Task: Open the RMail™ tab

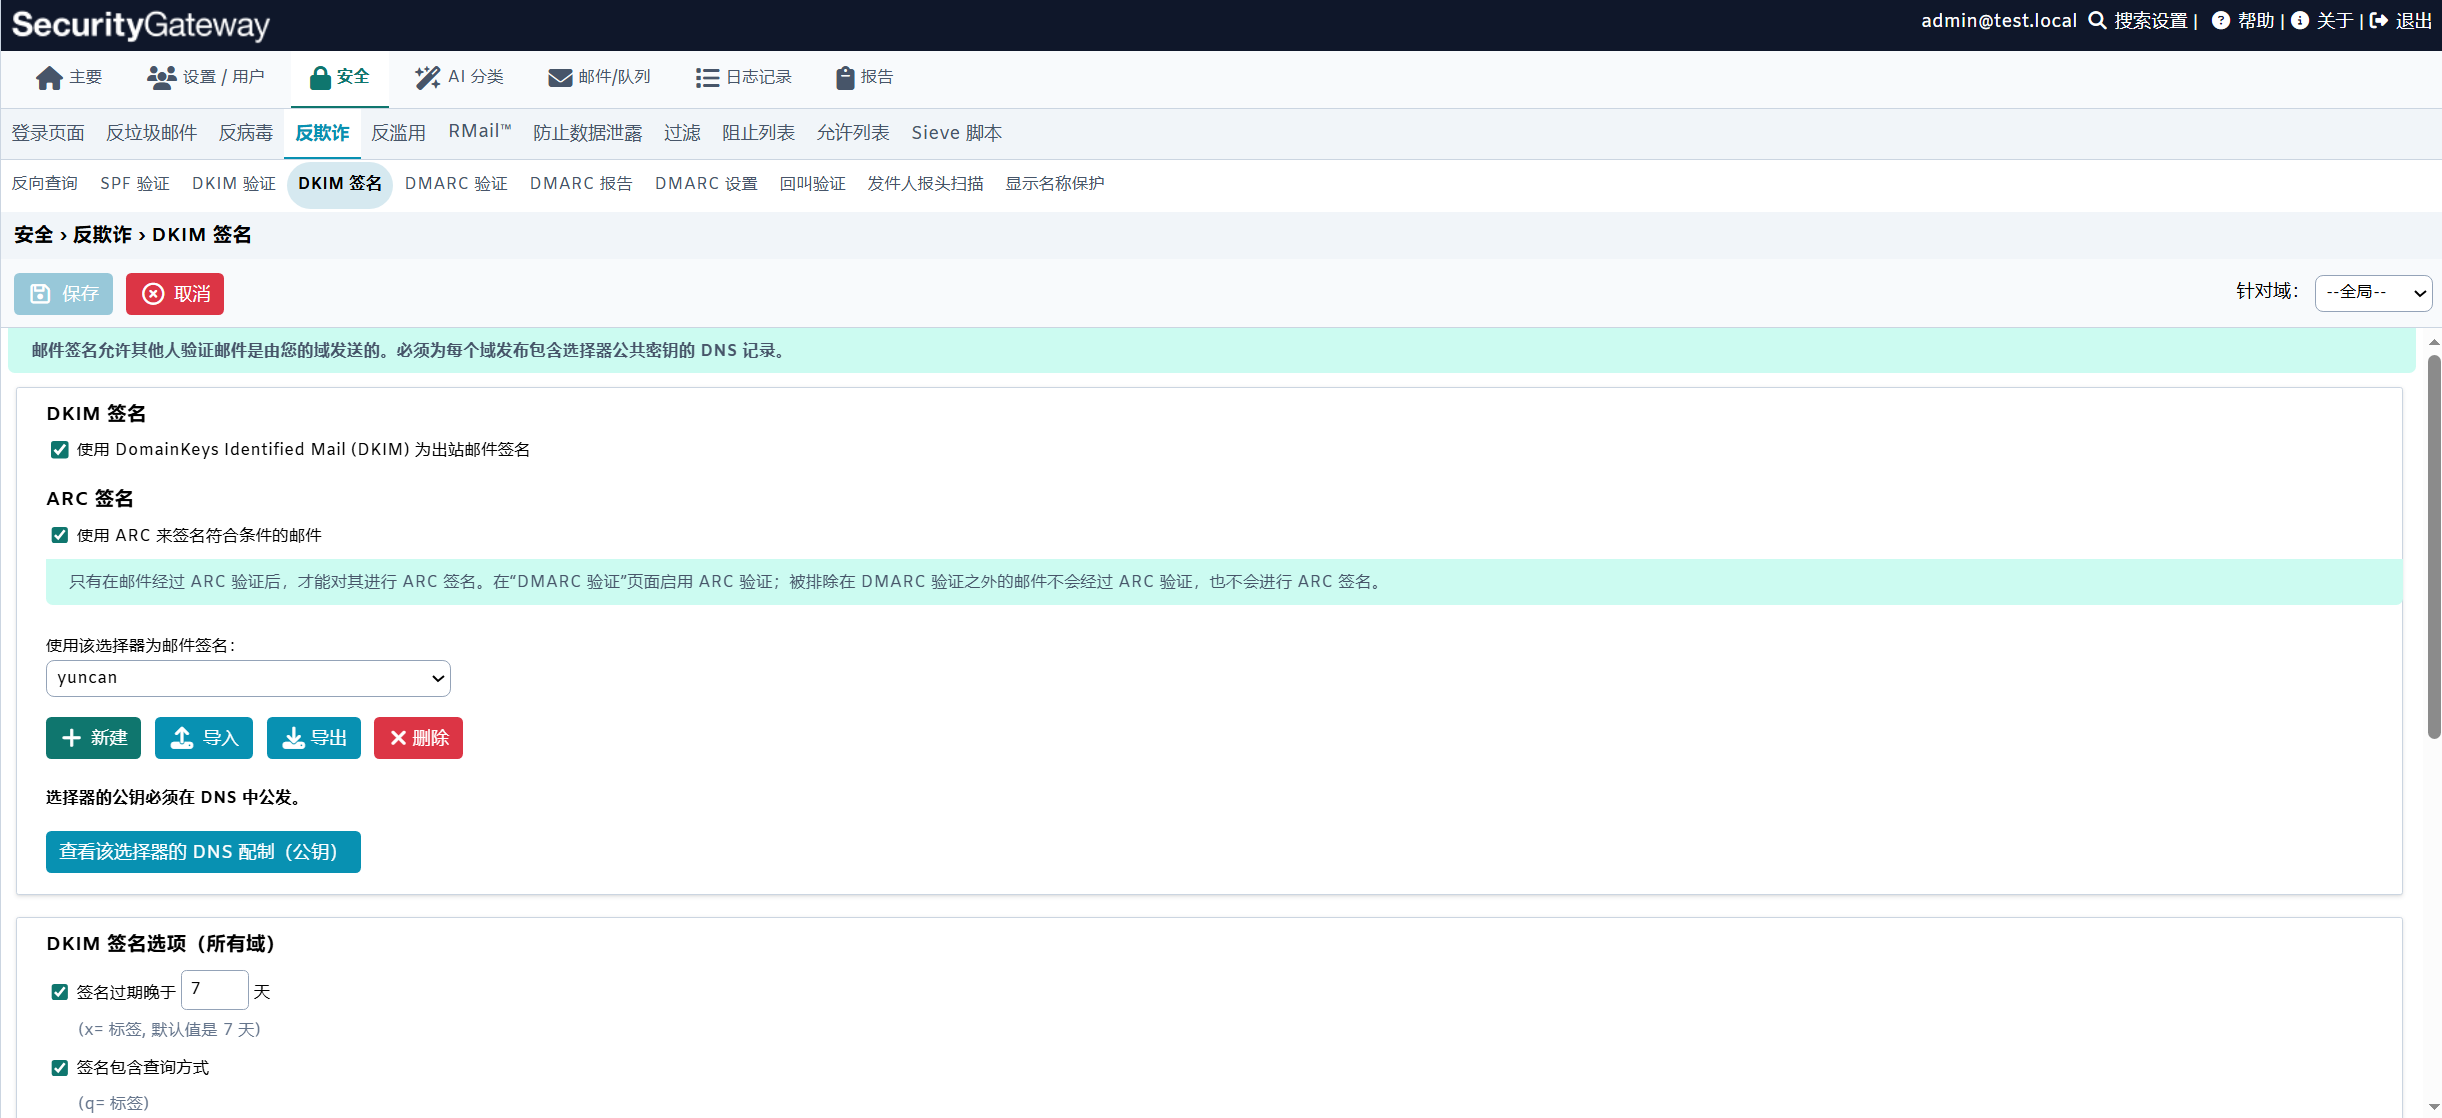Action: pos(480,132)
